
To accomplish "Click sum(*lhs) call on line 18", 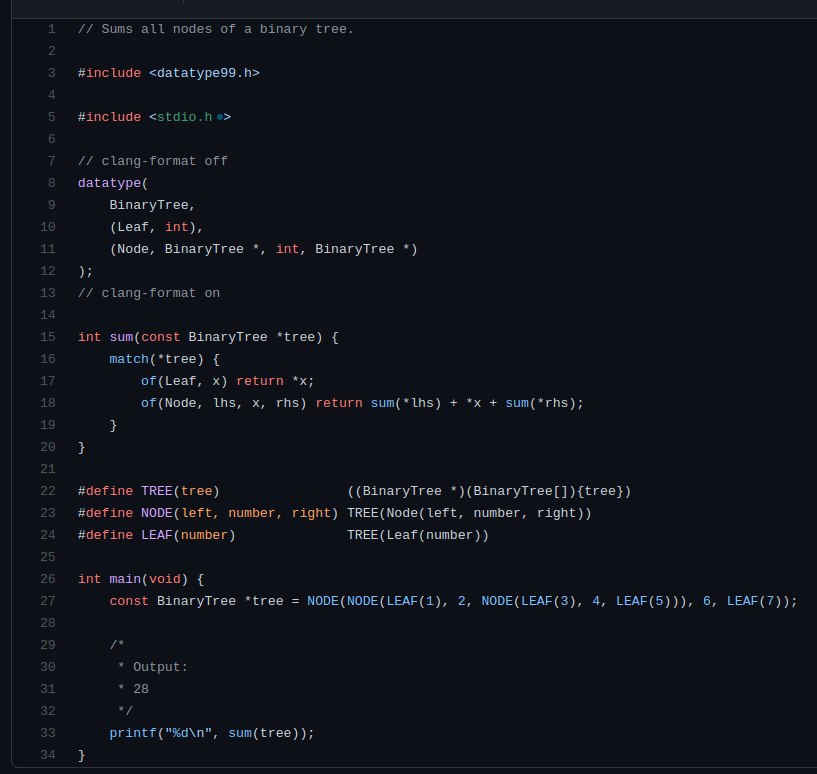I will point(406,403).
